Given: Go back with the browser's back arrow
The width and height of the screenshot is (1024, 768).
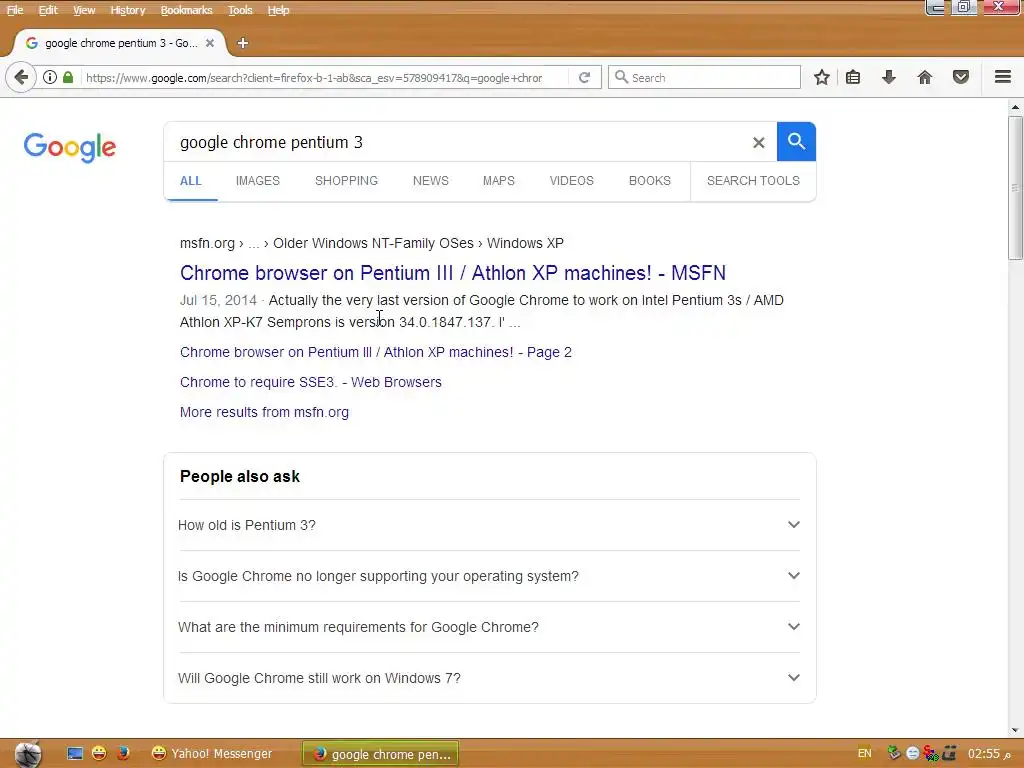Looking at the screenshot, I should tap(21, 77).
